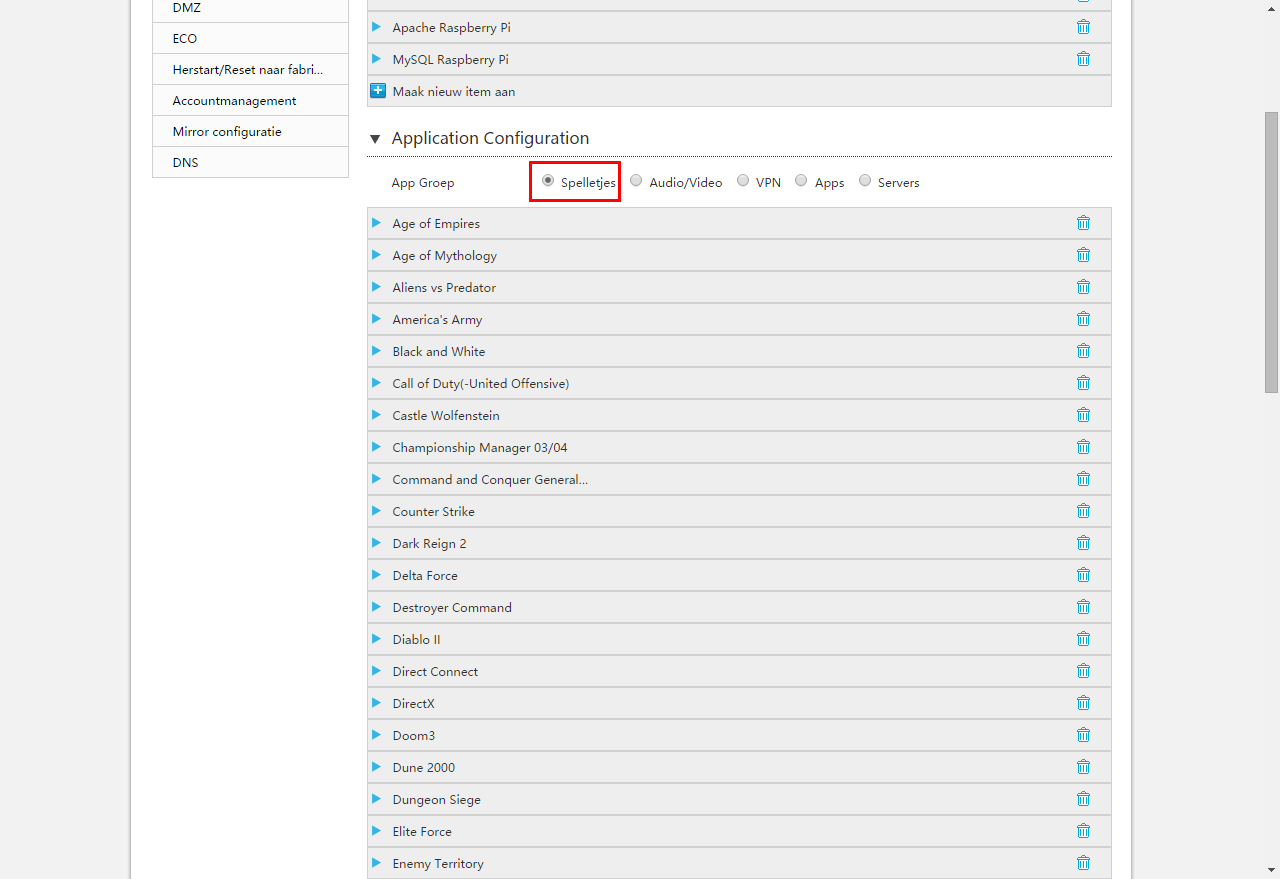Delete the Enemy Territory rule

point(1083,863)
